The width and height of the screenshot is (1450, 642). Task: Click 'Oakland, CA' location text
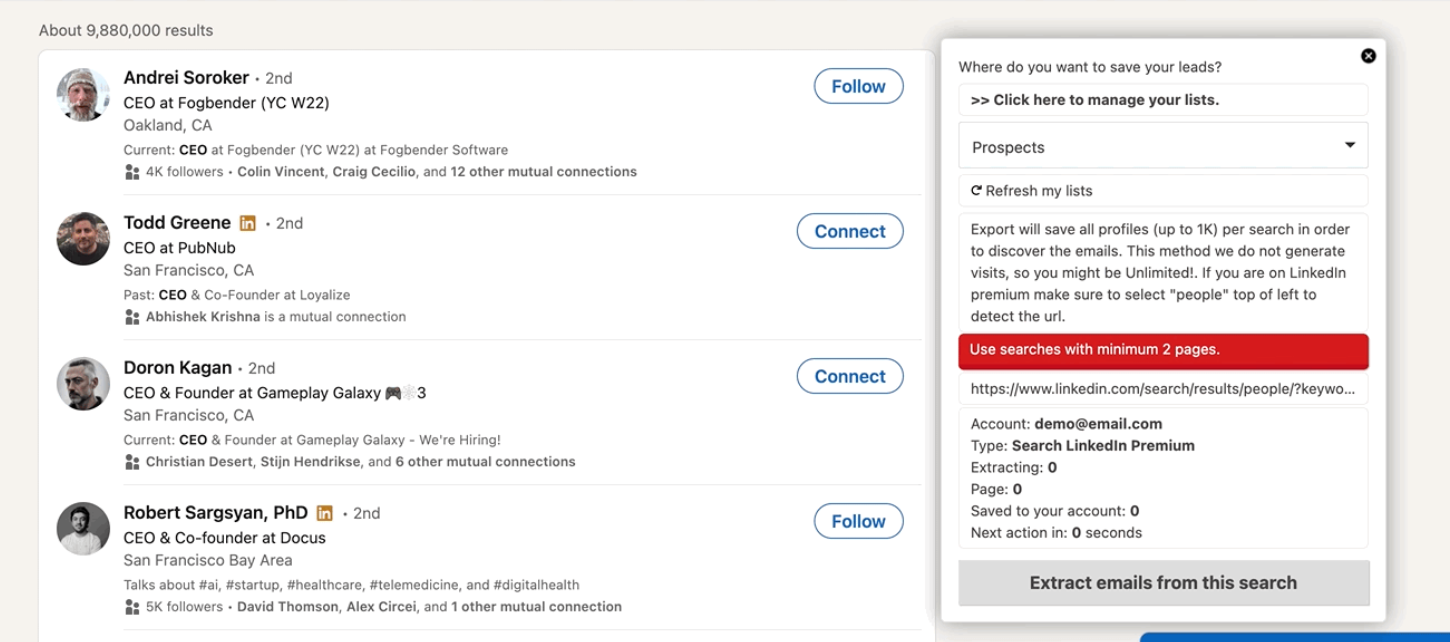[x=168, y=126]
